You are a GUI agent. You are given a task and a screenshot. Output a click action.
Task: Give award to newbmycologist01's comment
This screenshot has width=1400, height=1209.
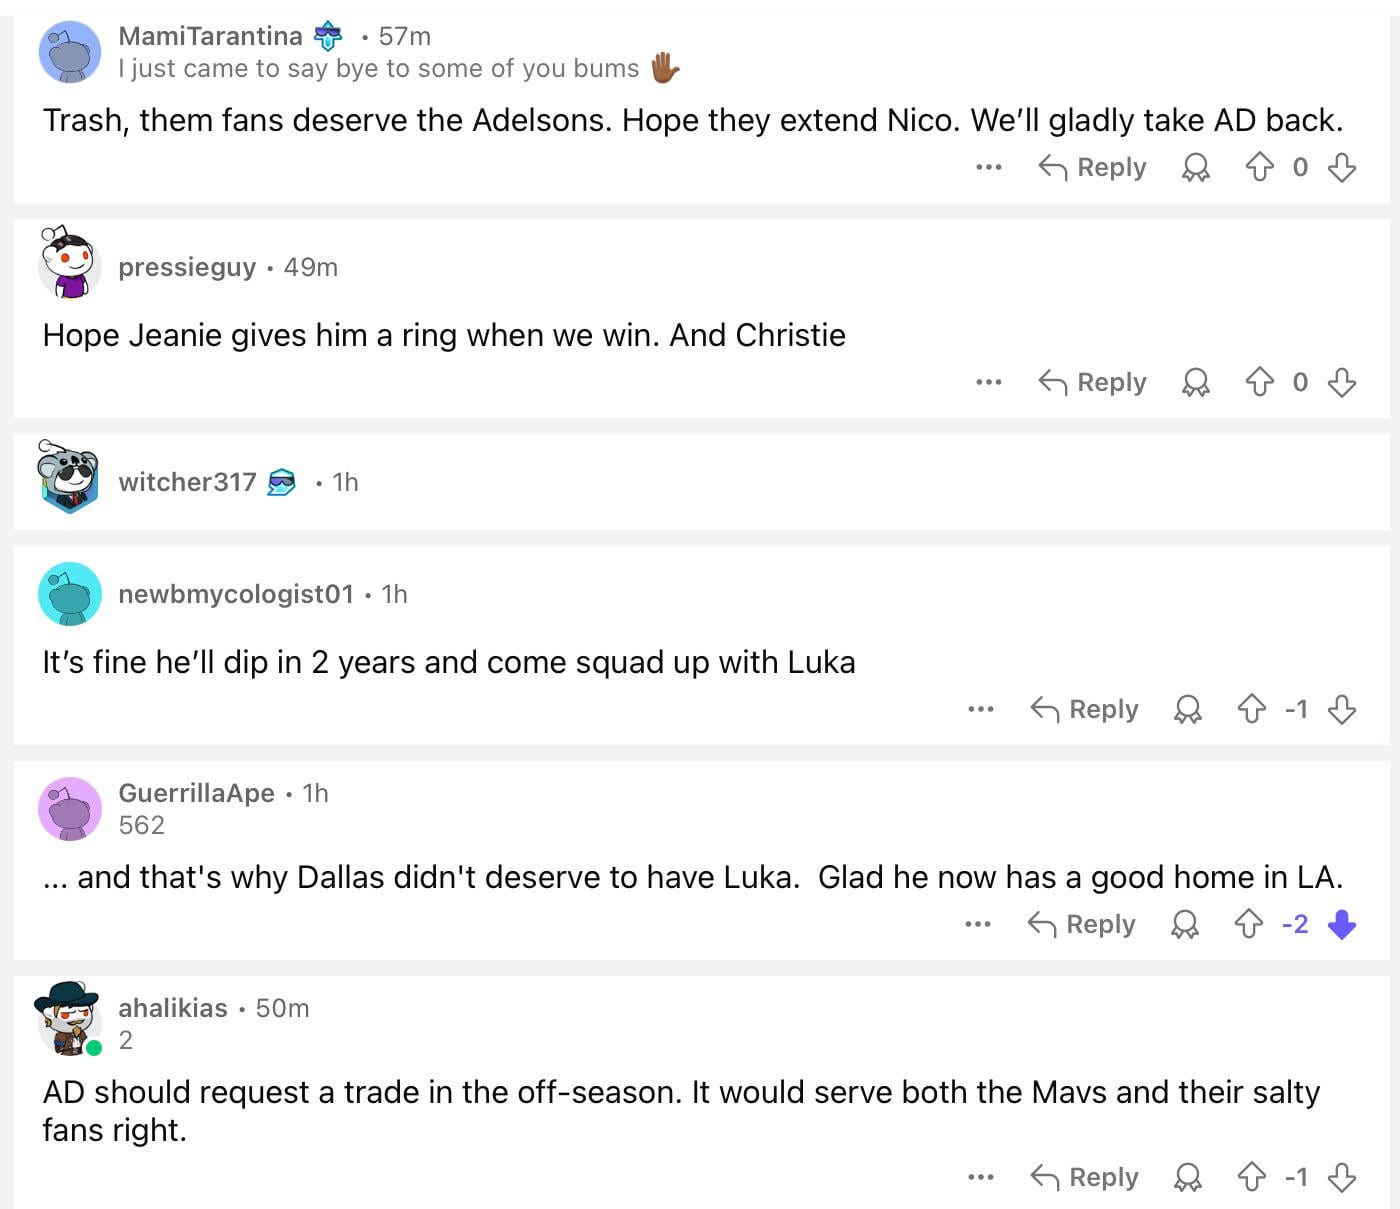pos(1187,709)
